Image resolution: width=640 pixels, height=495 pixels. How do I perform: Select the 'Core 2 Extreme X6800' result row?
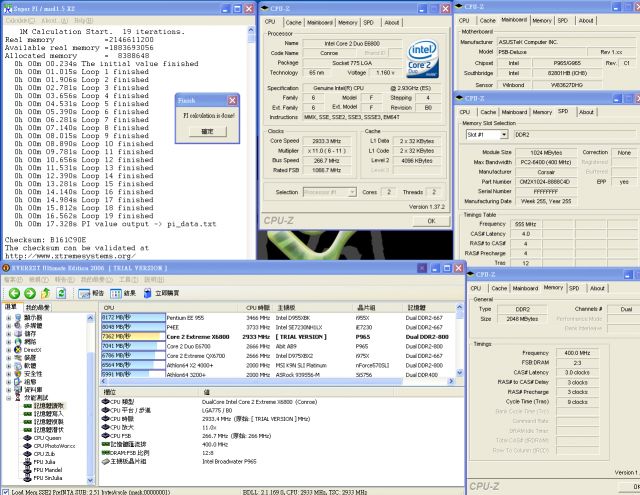(277, 337)
